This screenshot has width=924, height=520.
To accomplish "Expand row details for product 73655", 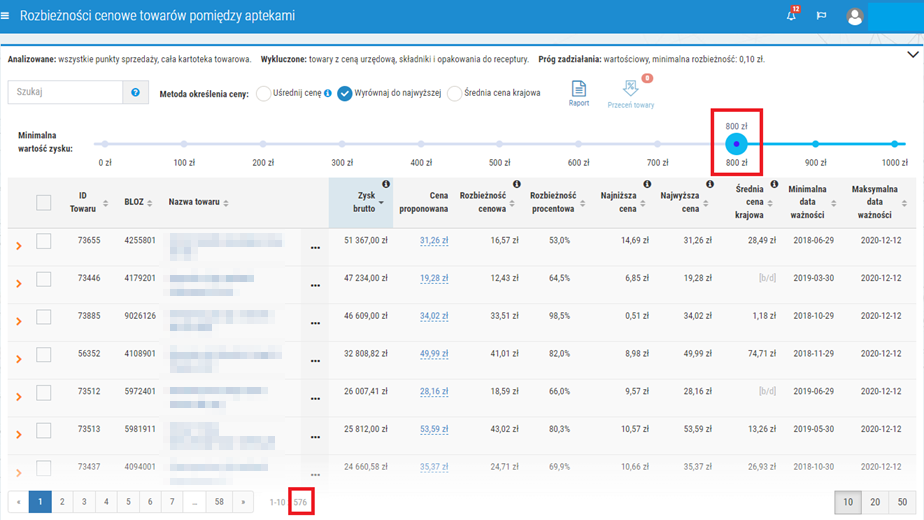I will [x=18, y=242].
